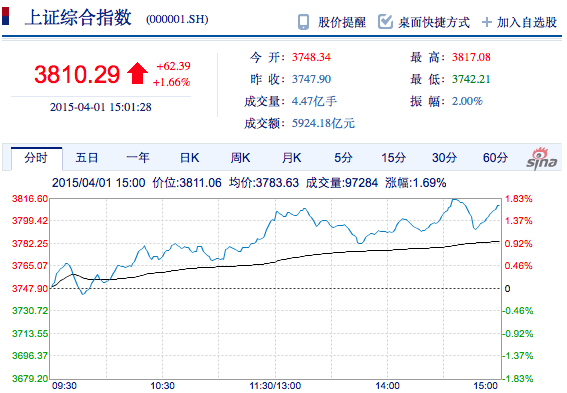This screenshot has width=567, height=393.
Task: Show the 60分 chart tab
Action: click(495, 158)
